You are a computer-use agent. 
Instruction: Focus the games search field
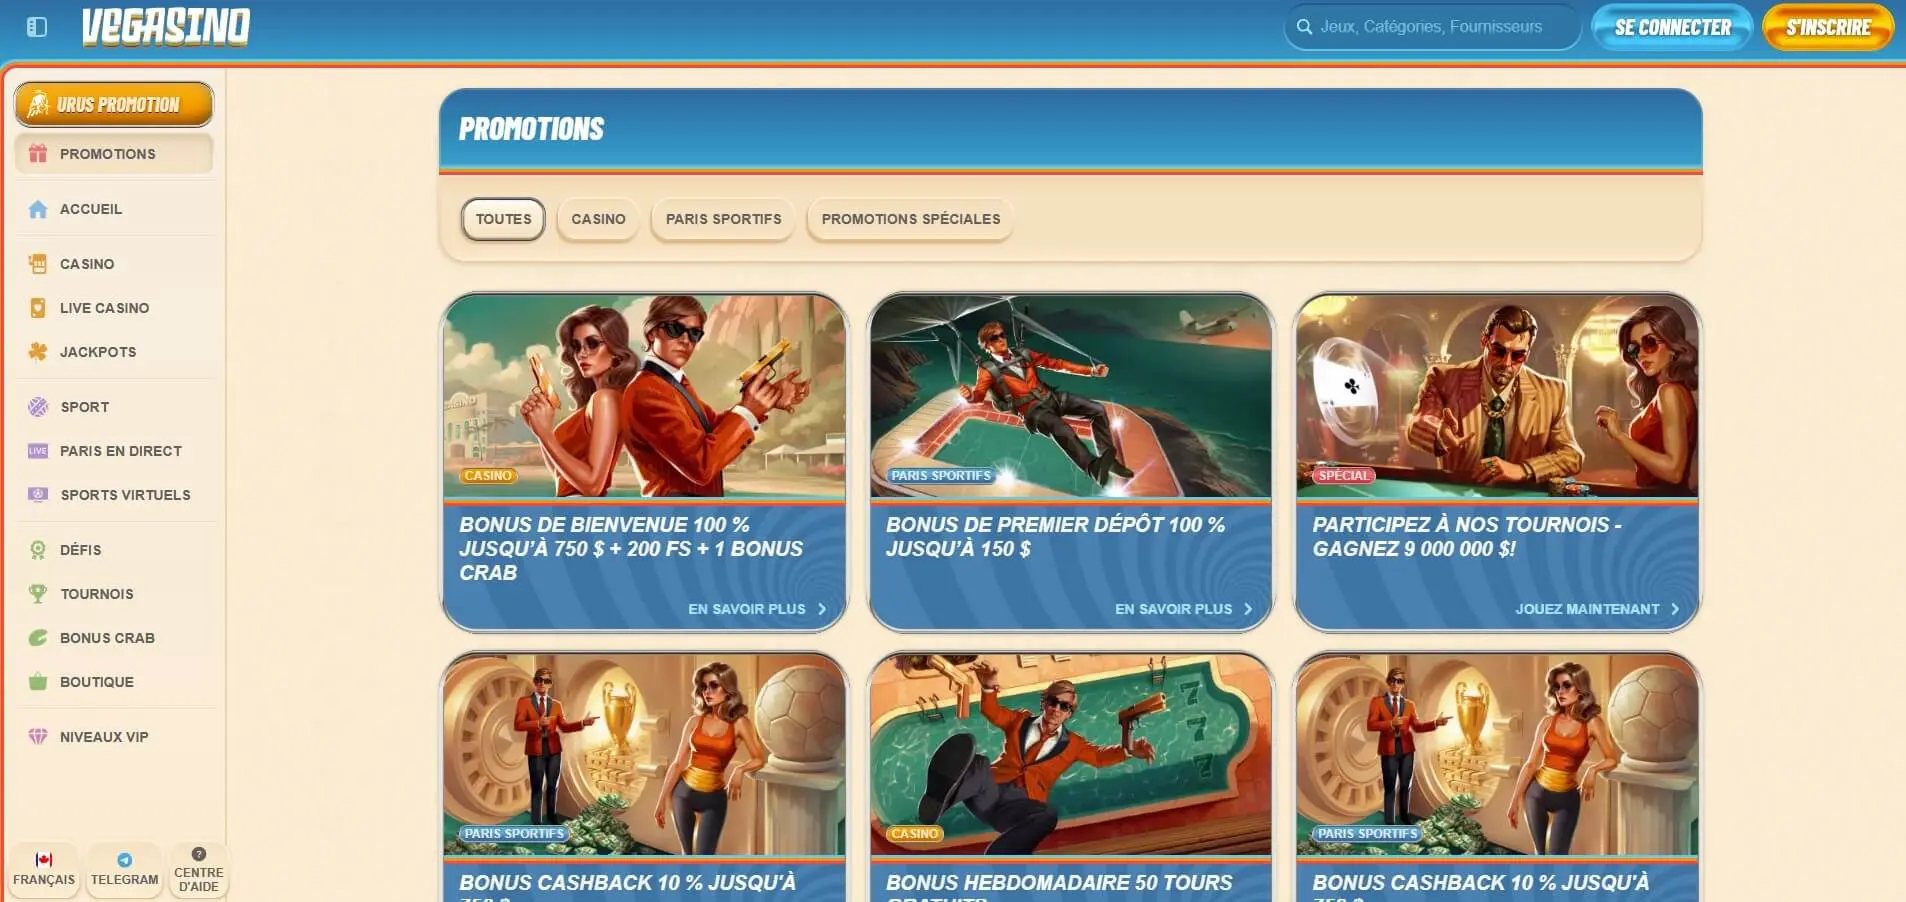pyautogui.click(x=1430, y=27)
